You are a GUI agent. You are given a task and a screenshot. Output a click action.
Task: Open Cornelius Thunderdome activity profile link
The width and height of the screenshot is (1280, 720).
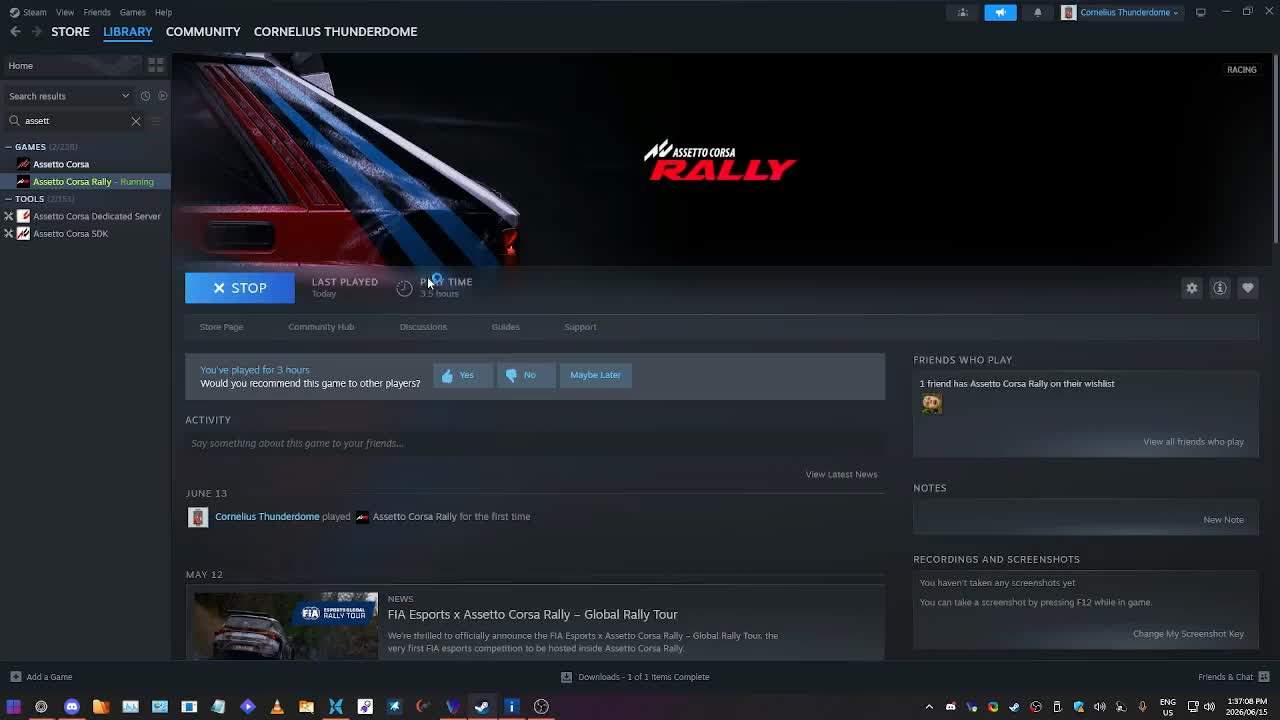pos(267,517)
